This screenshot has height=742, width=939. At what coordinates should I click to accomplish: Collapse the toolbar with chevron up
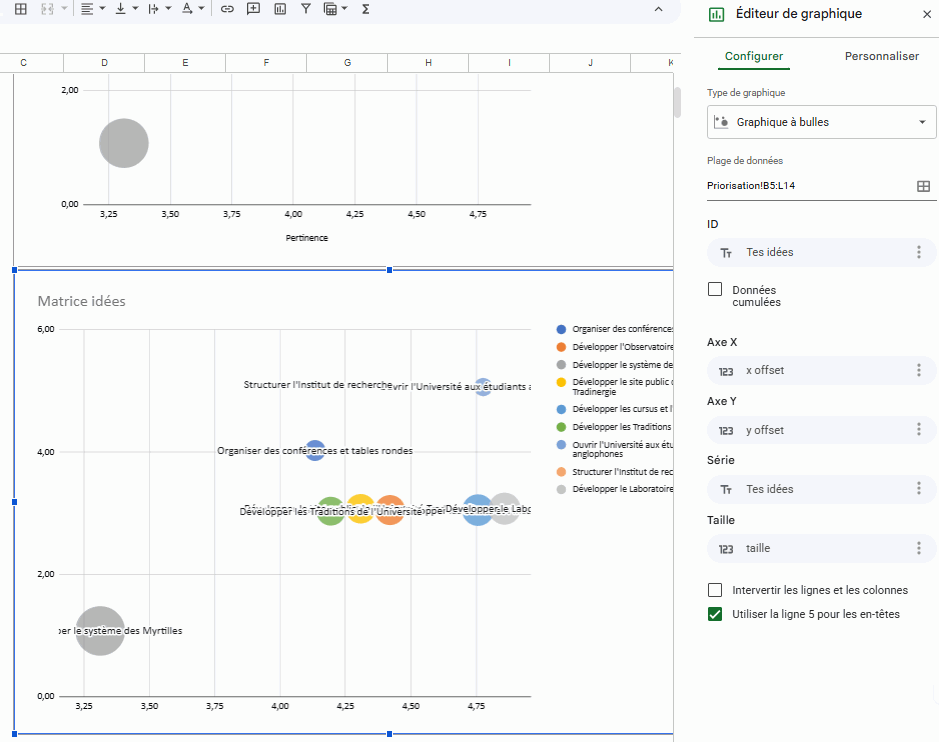click(x=658, y=9)
